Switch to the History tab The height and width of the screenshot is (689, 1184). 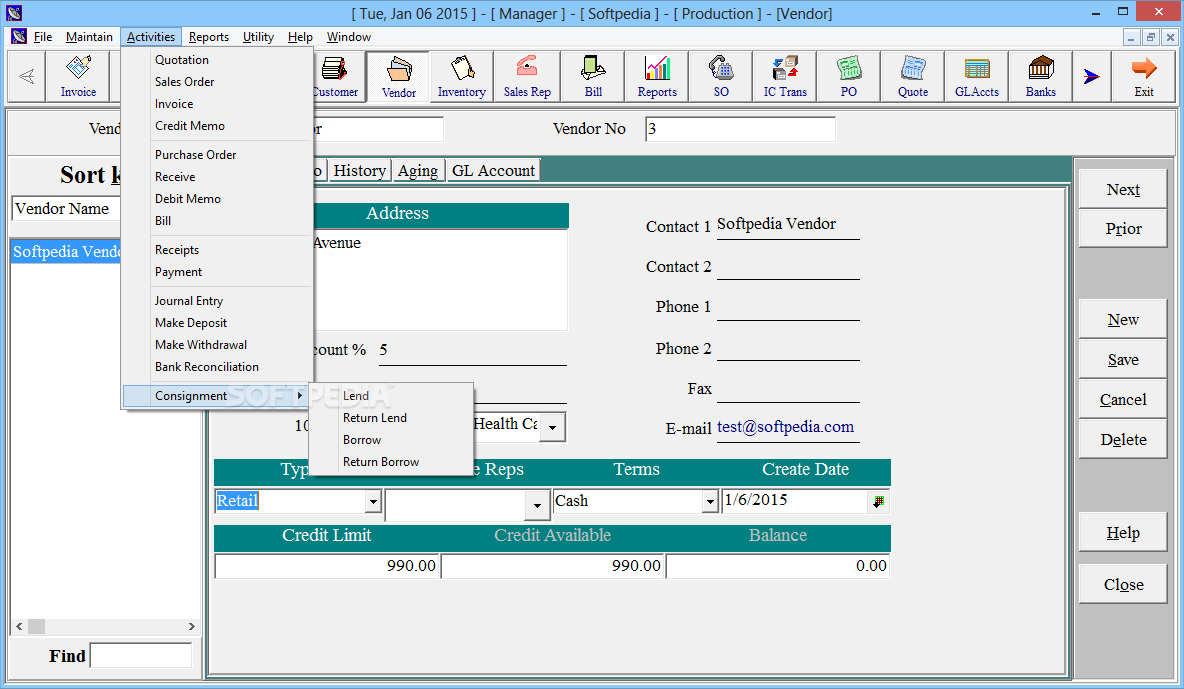[359, 171]
